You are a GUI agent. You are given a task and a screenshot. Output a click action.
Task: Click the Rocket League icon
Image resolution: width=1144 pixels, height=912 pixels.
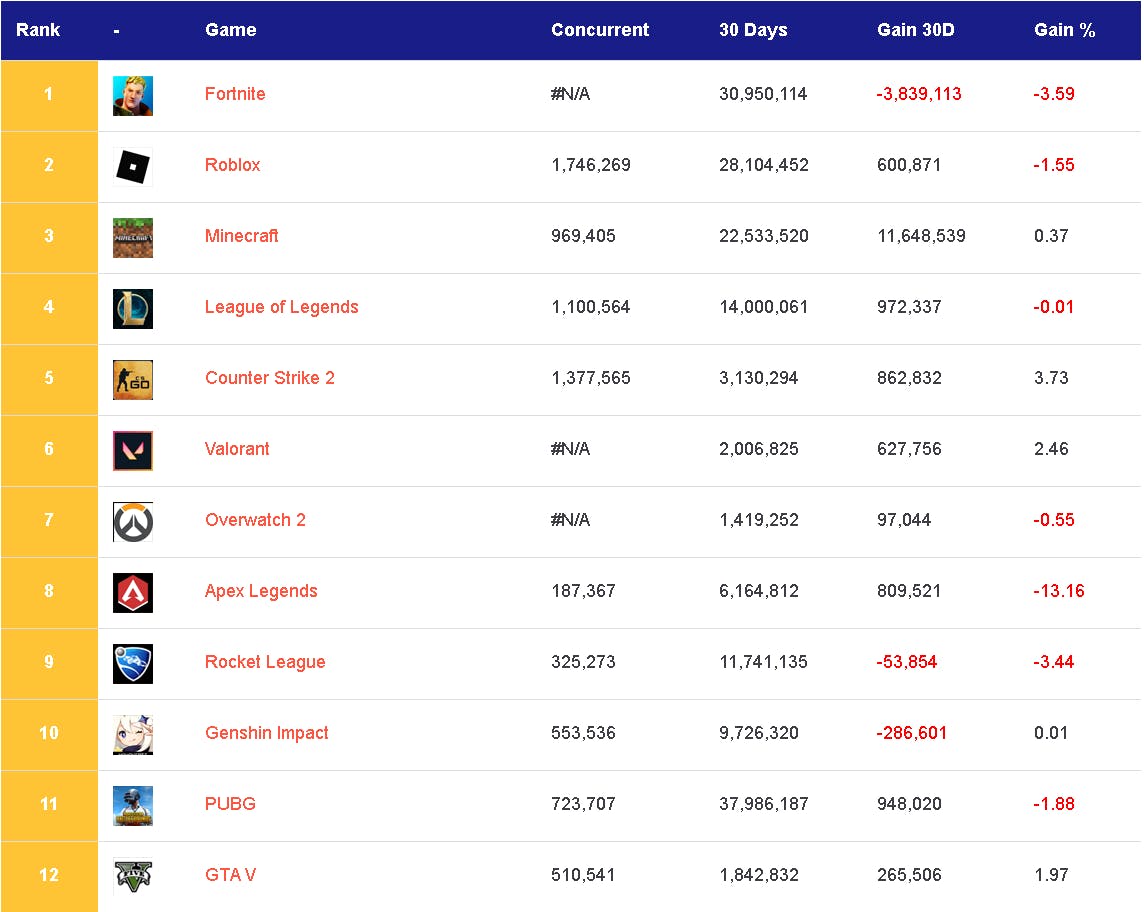coord(133,664)
